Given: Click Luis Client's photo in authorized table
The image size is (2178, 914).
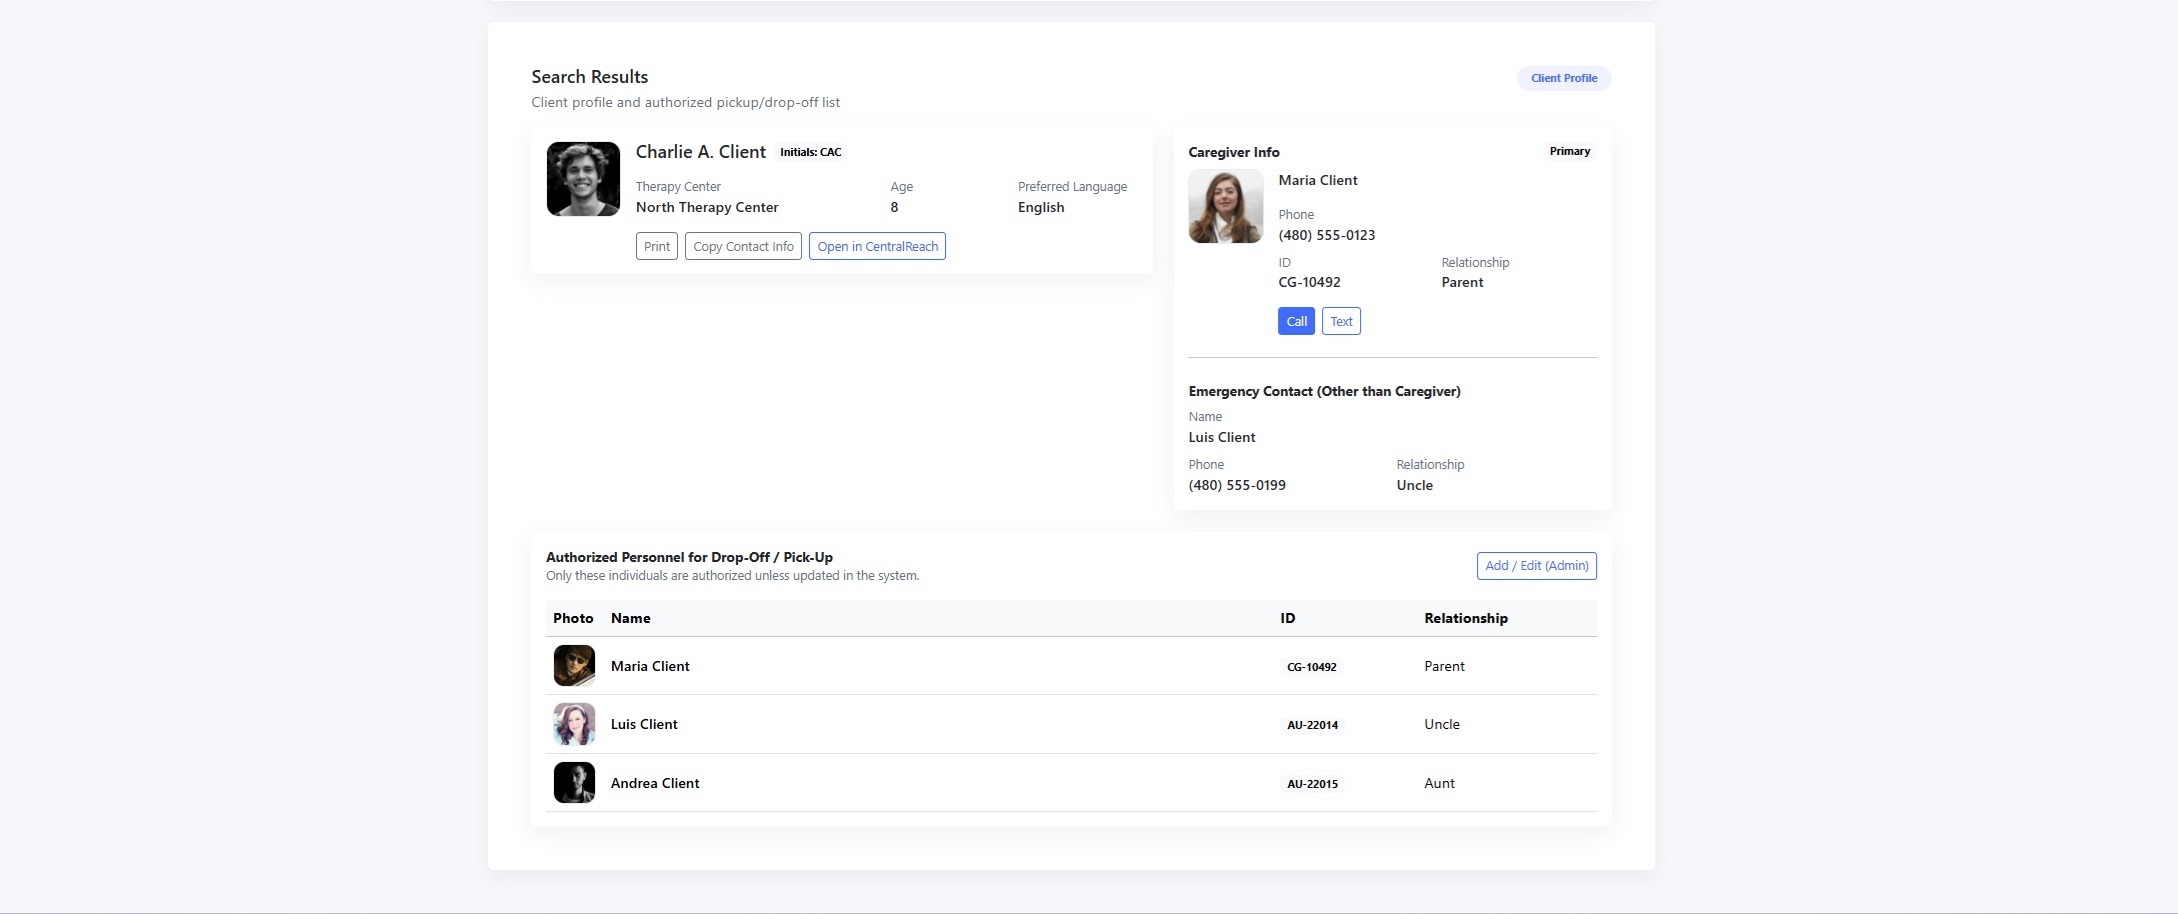Looking at the screenshot, I should (574, 724).
